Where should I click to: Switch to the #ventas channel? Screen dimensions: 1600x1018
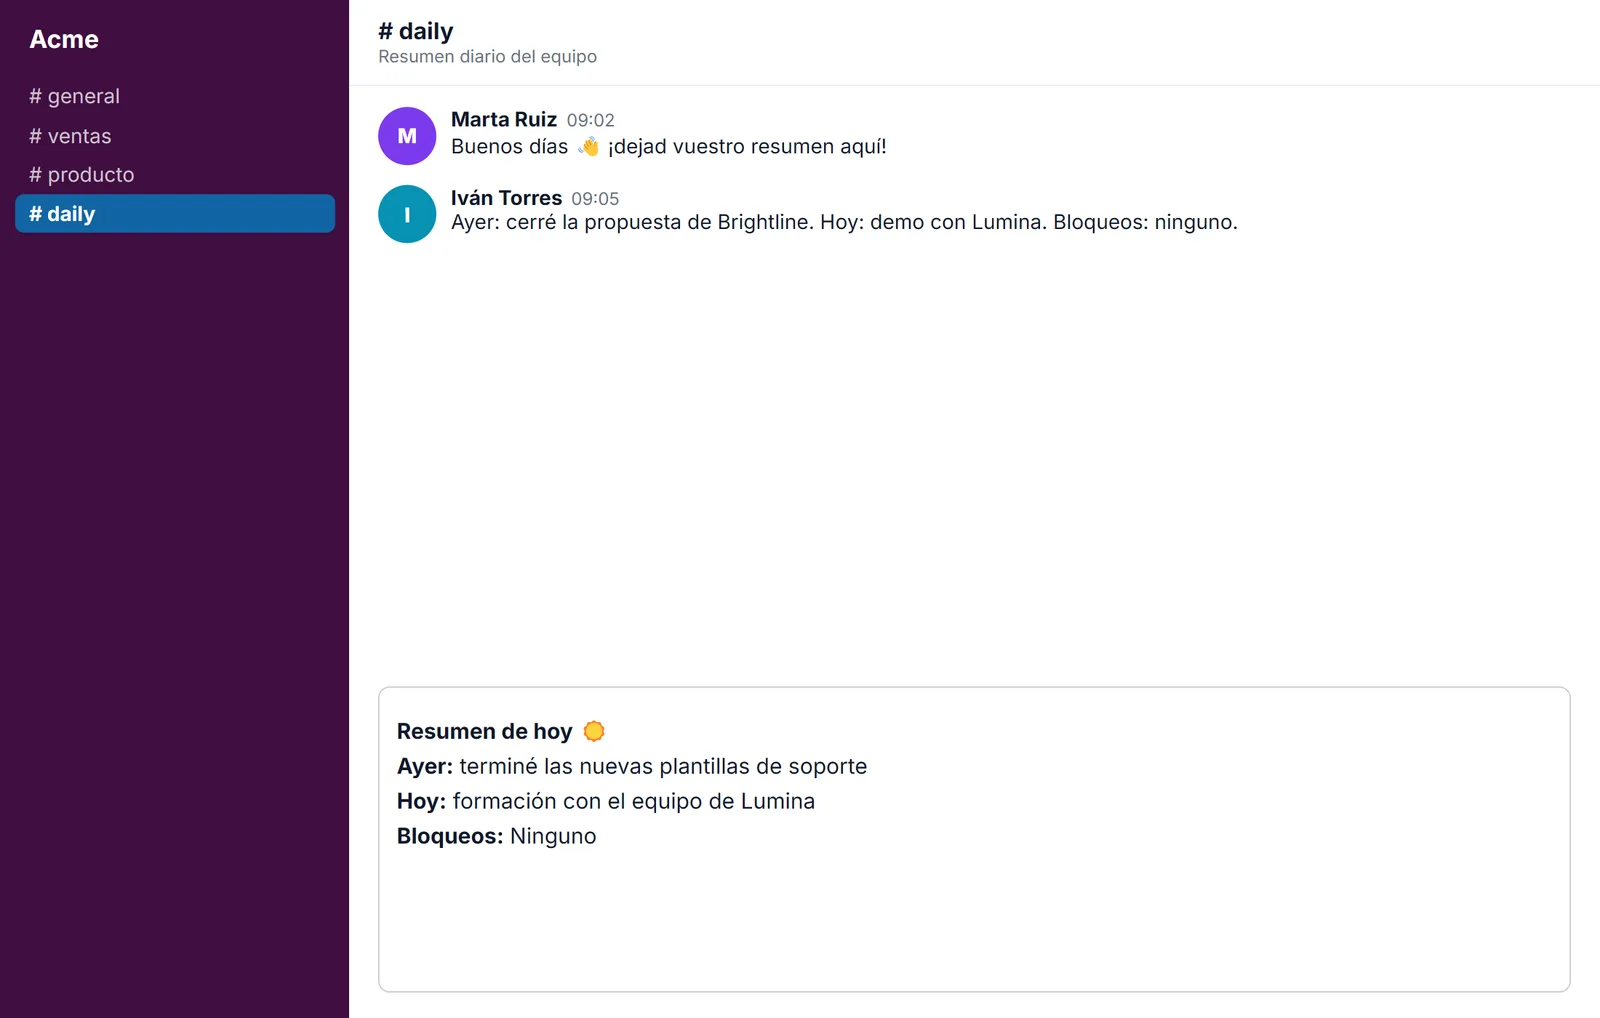[x=174, y=136]
